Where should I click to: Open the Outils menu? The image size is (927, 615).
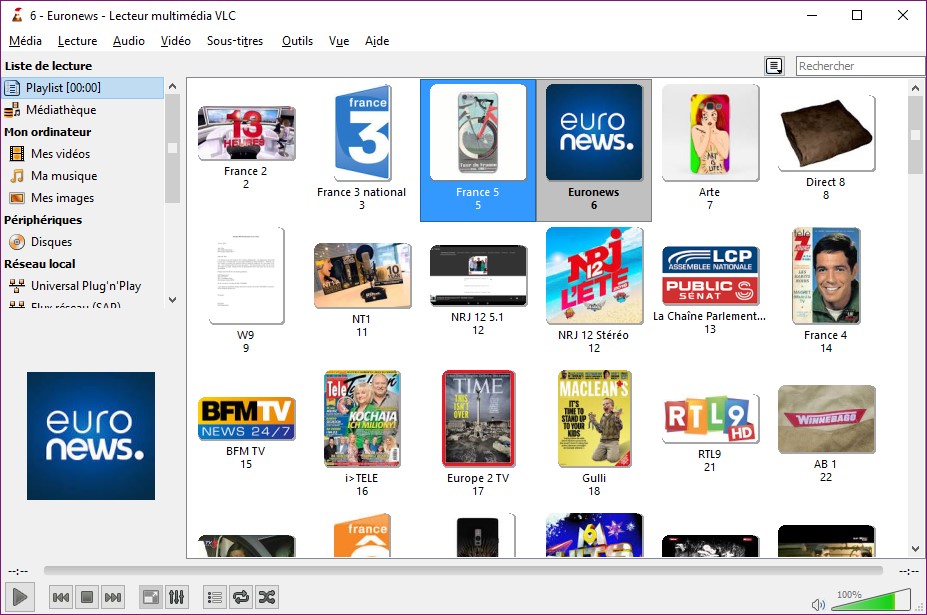click(297, 41)
